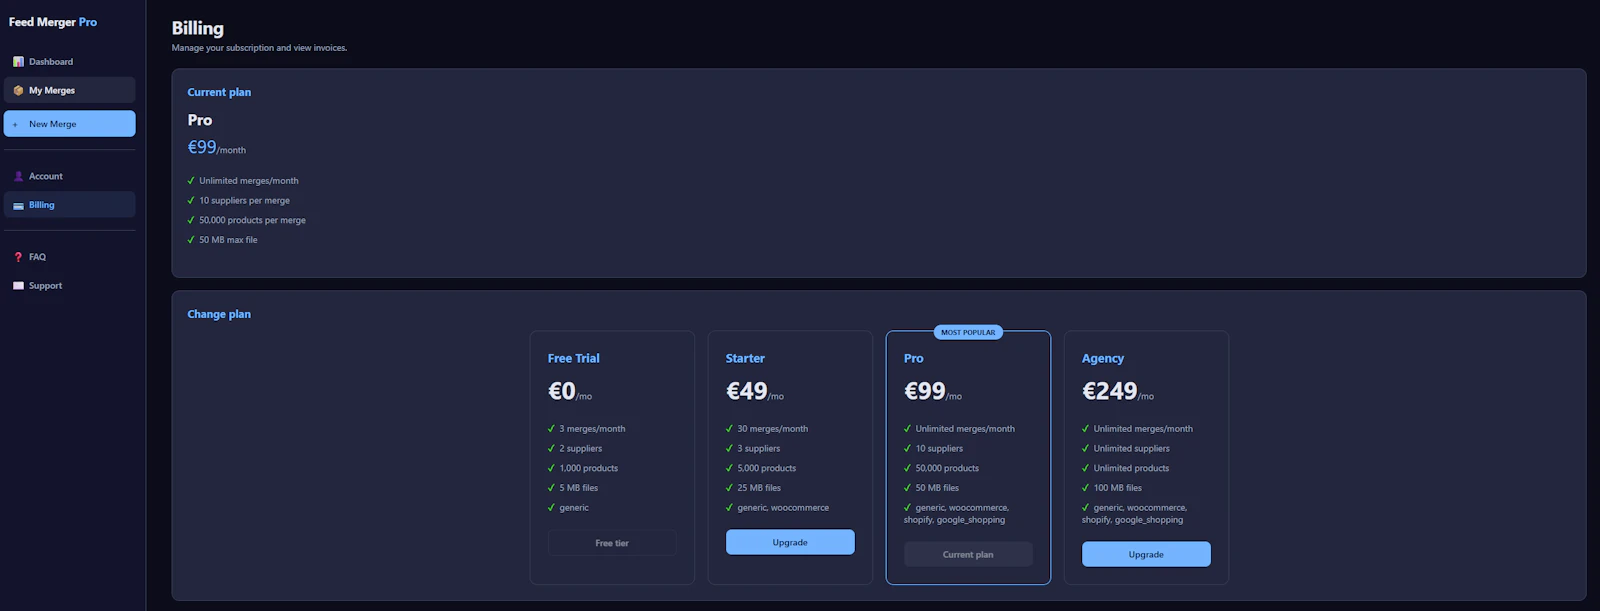Click the FAQ question mark icon
1600x611 pixels.
click(x=18, y=257)
